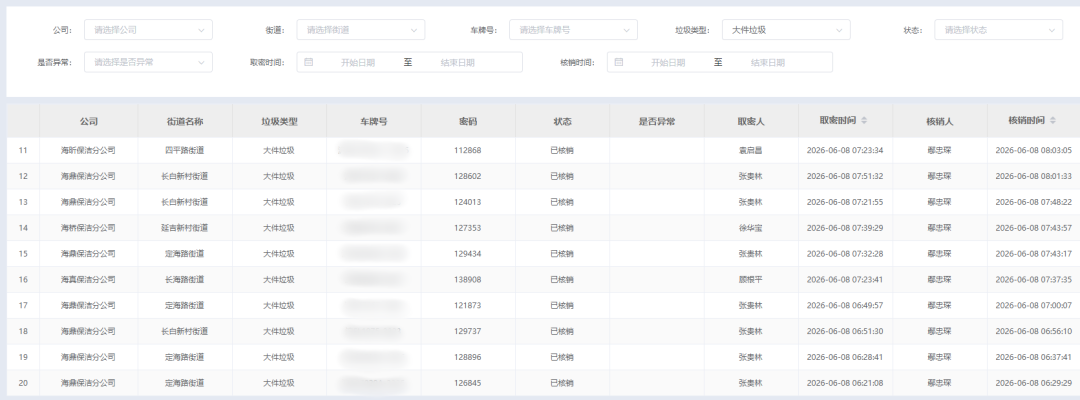Click password cell 128602

(468, 176)
